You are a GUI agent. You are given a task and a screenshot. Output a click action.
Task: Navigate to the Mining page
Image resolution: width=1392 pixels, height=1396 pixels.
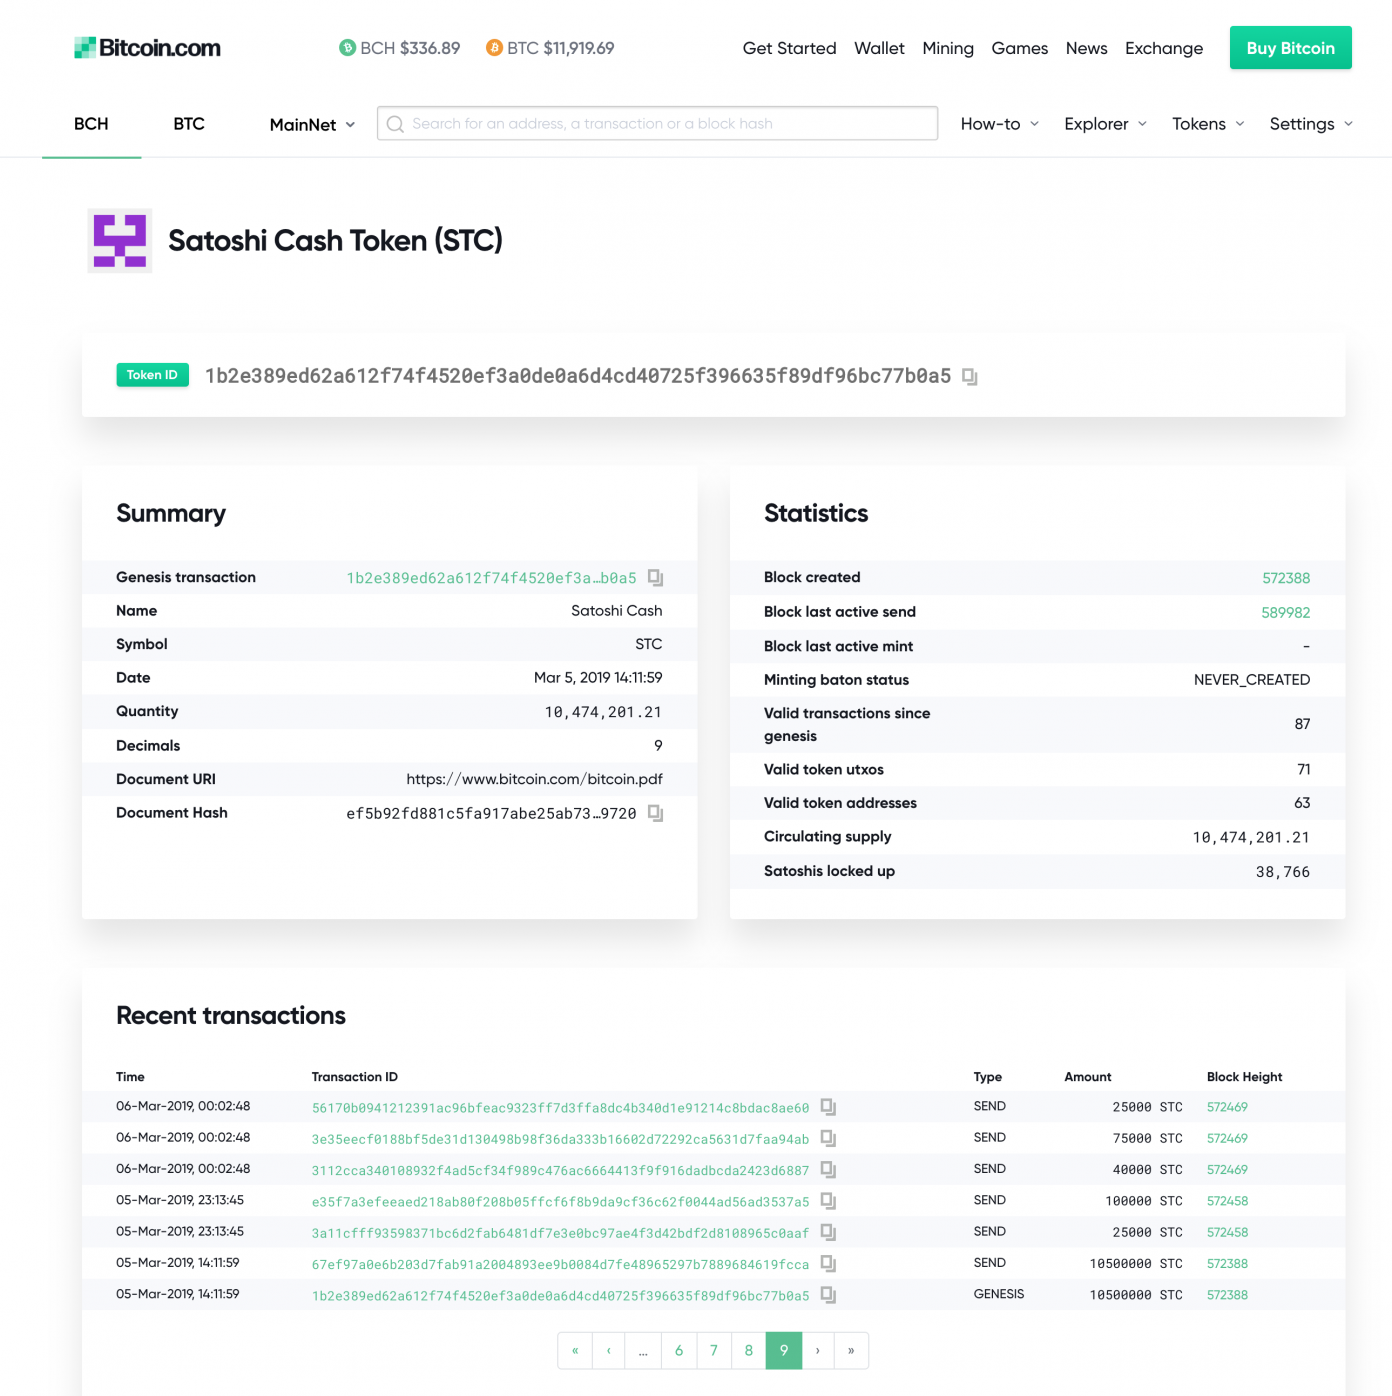click(x=947, y=48)
